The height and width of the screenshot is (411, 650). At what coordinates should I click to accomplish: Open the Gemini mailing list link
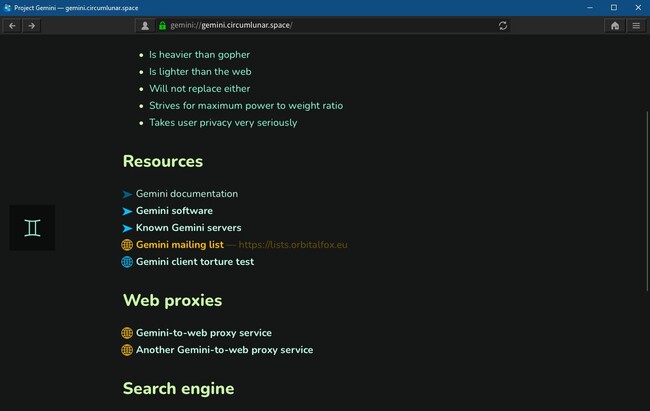180,245
